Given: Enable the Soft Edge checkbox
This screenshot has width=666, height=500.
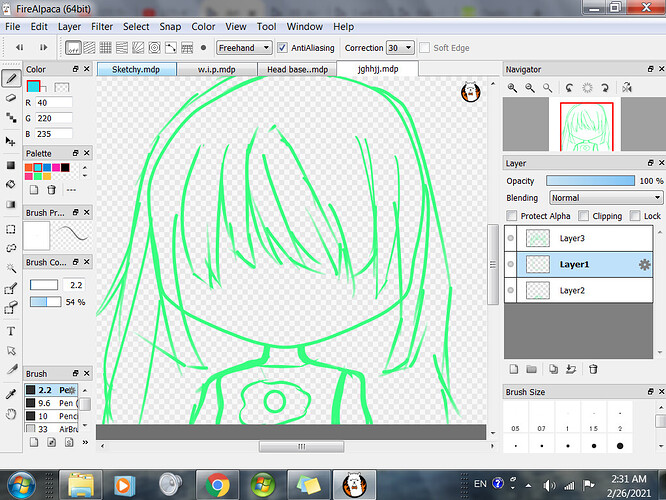Looking at the screenshot, I should (424, 48).
